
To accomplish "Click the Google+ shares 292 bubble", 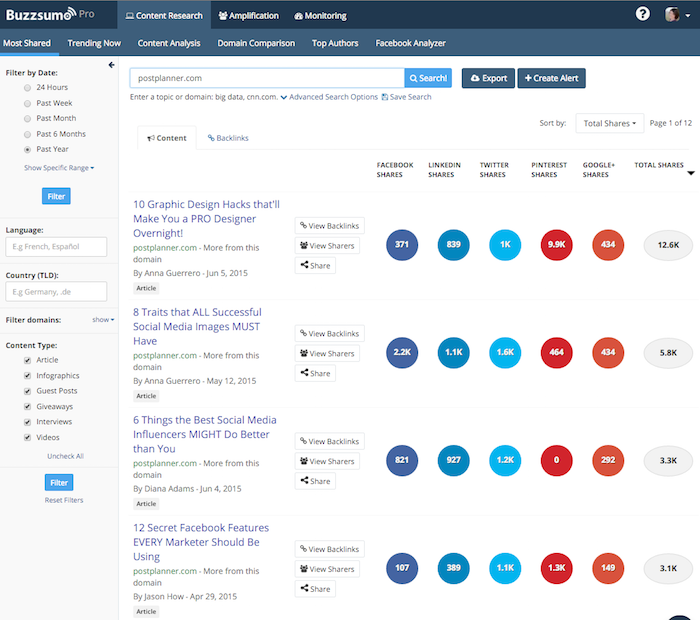I will 608,460.
